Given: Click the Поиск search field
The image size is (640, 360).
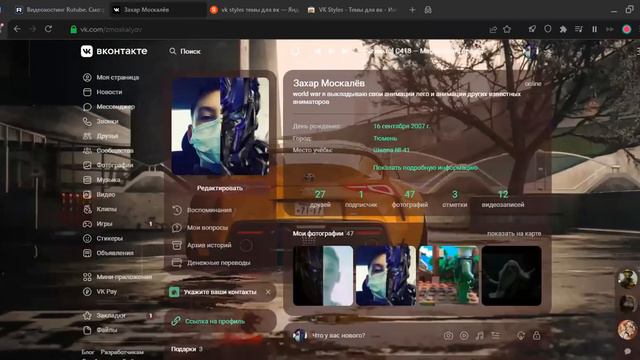Looking at the screenshot, I should tap(185, 51).
